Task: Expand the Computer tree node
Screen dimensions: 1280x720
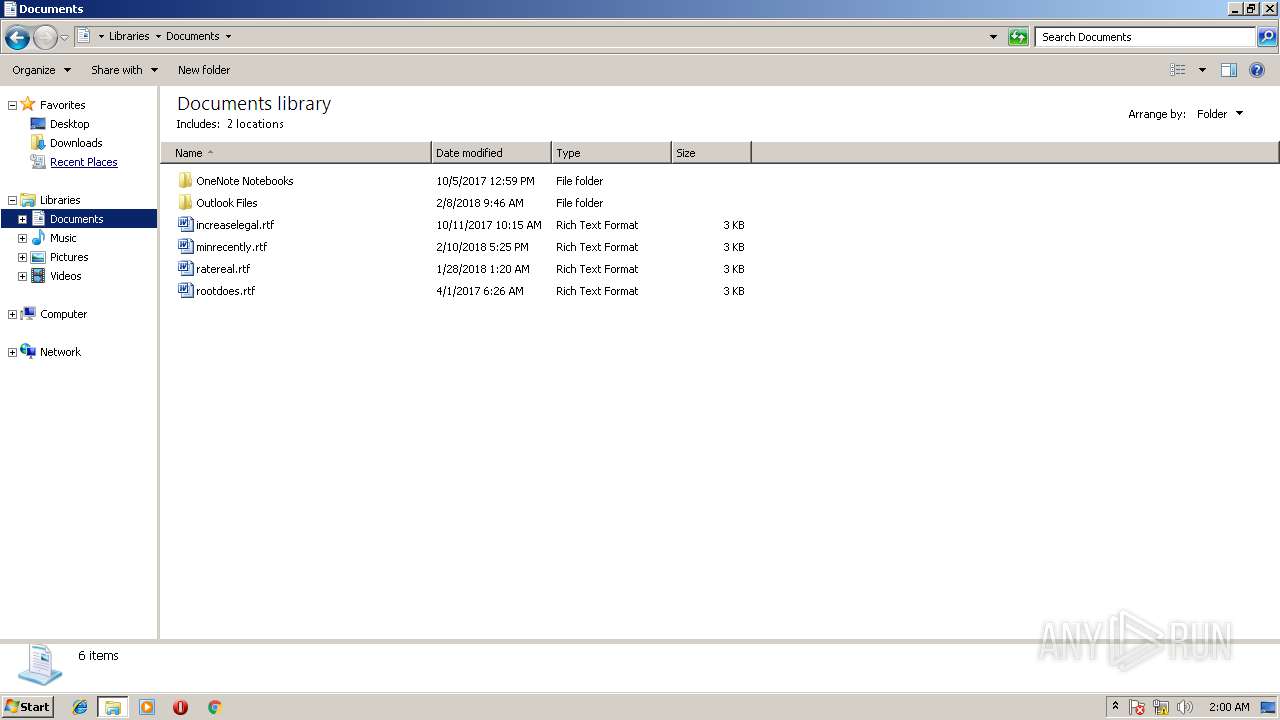Action: click(x=12, y=314)
